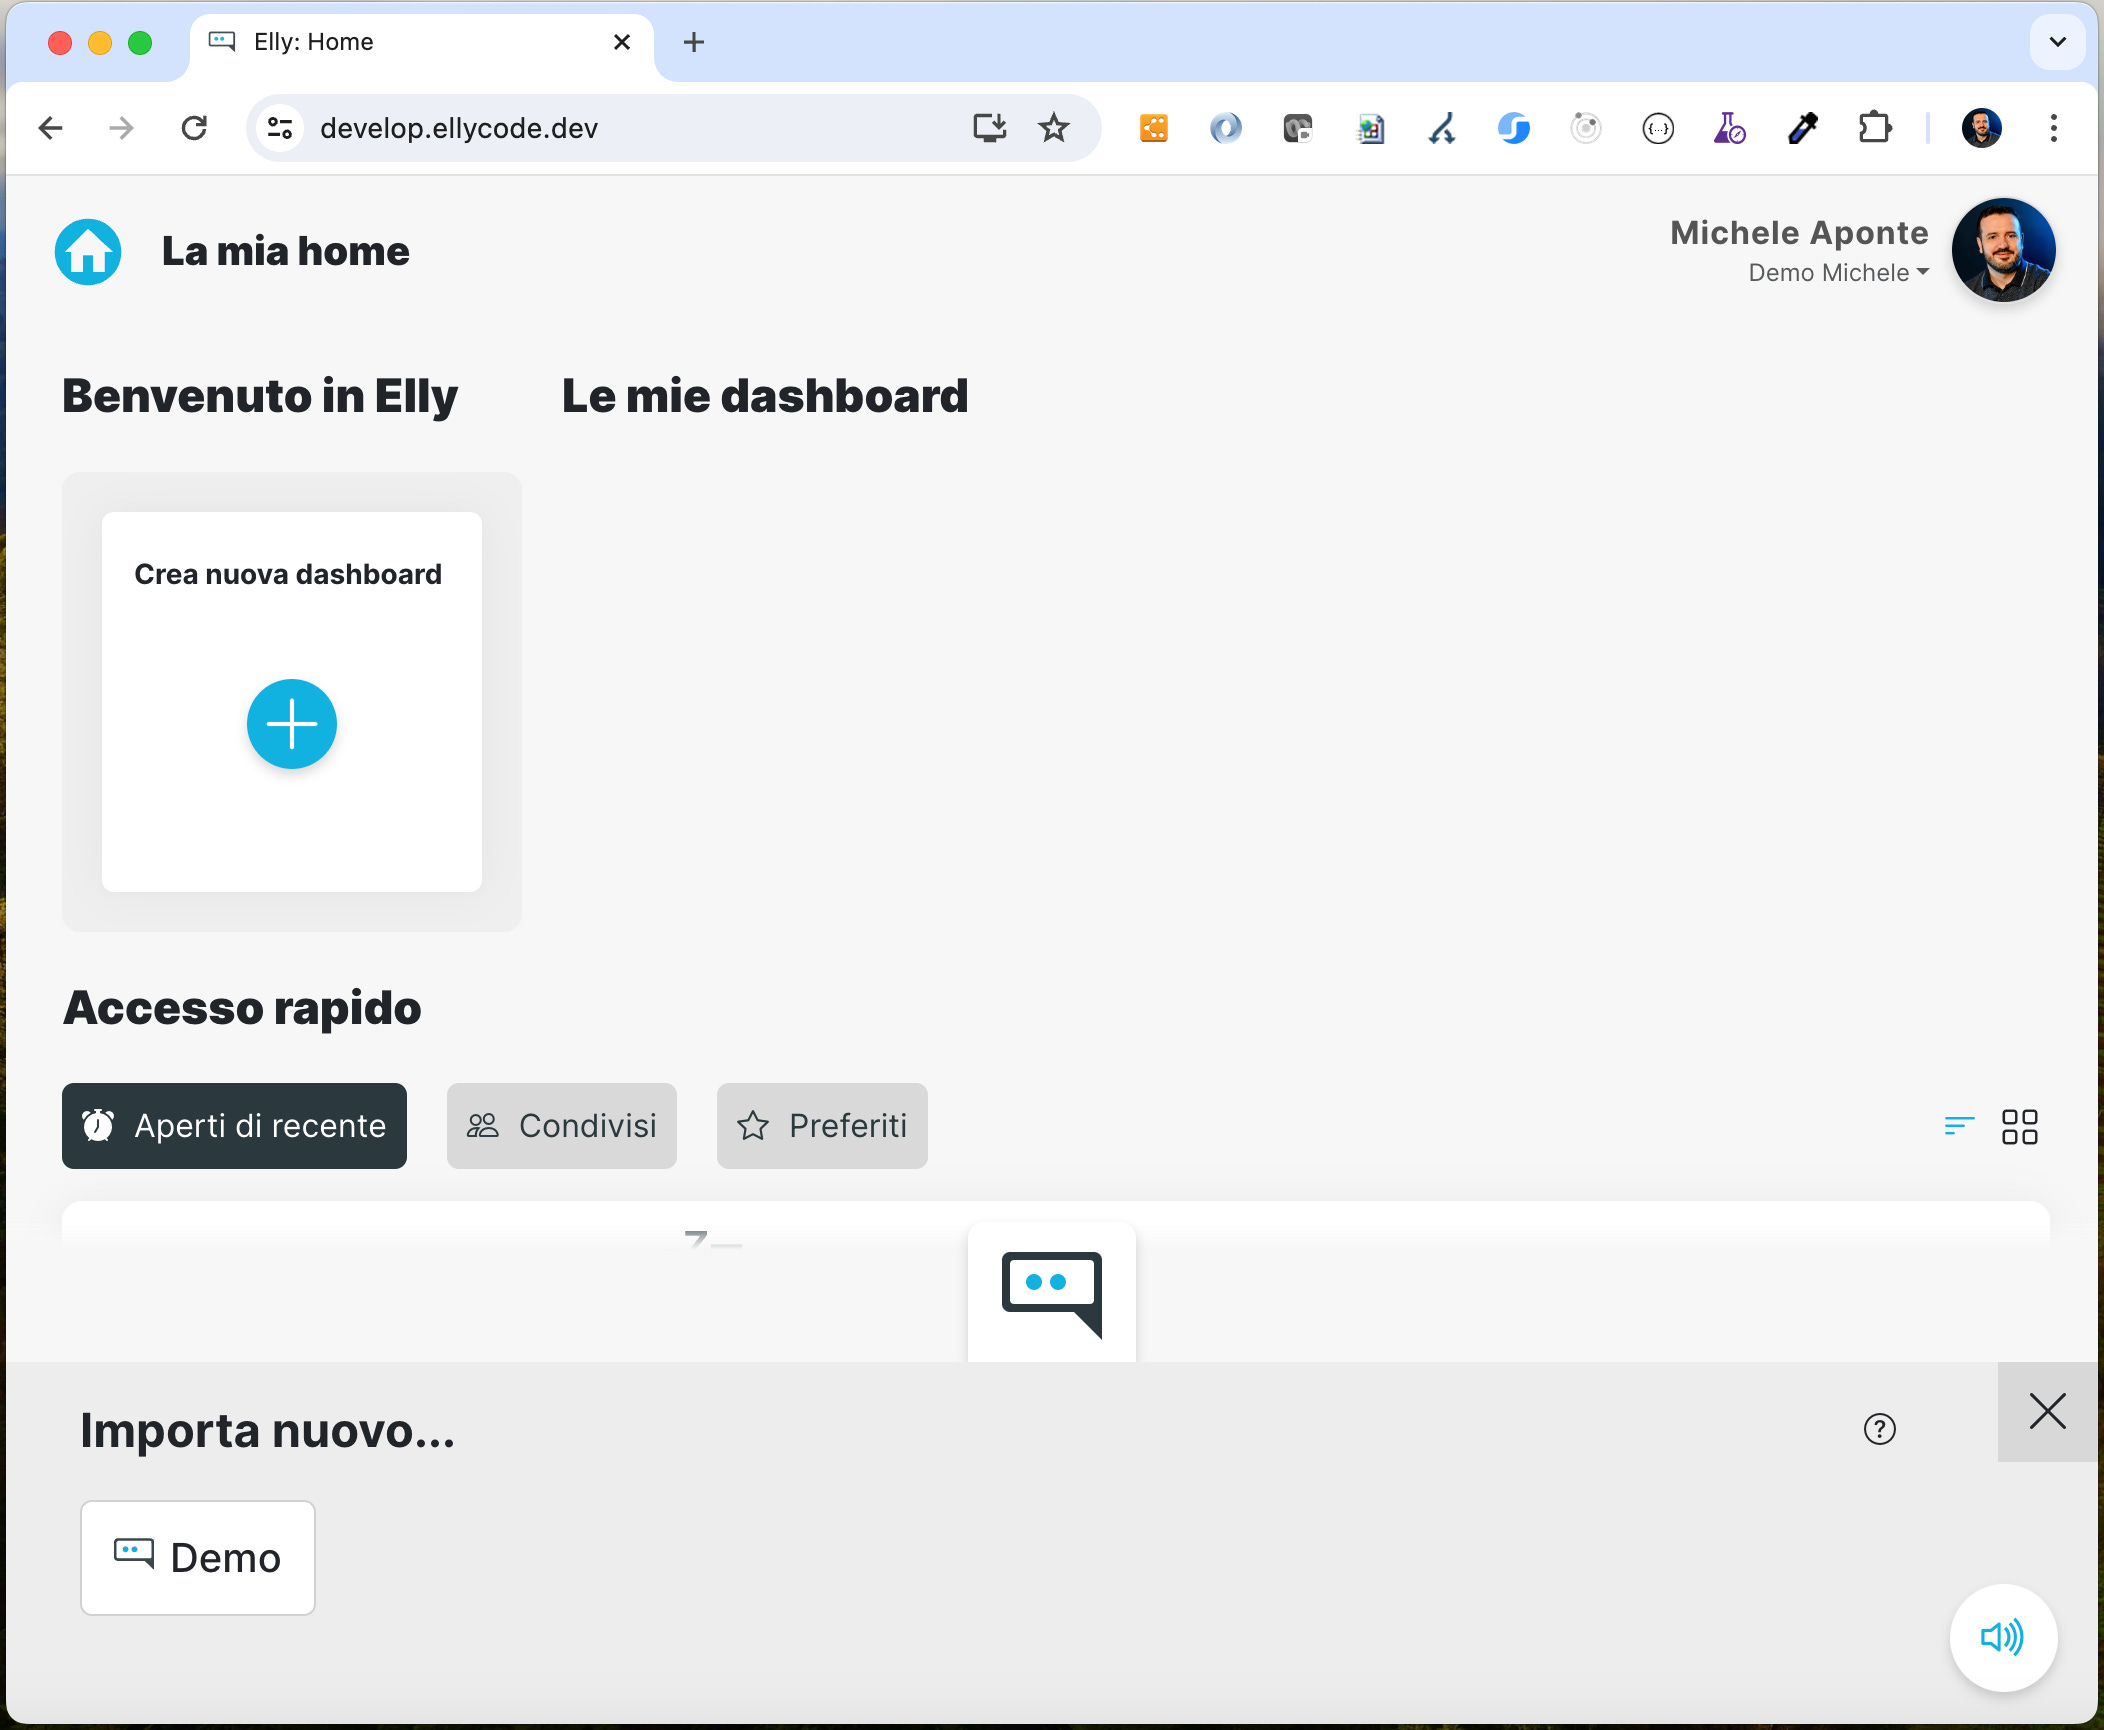Open the Crea nuova dashboard card

pos(292,702)
